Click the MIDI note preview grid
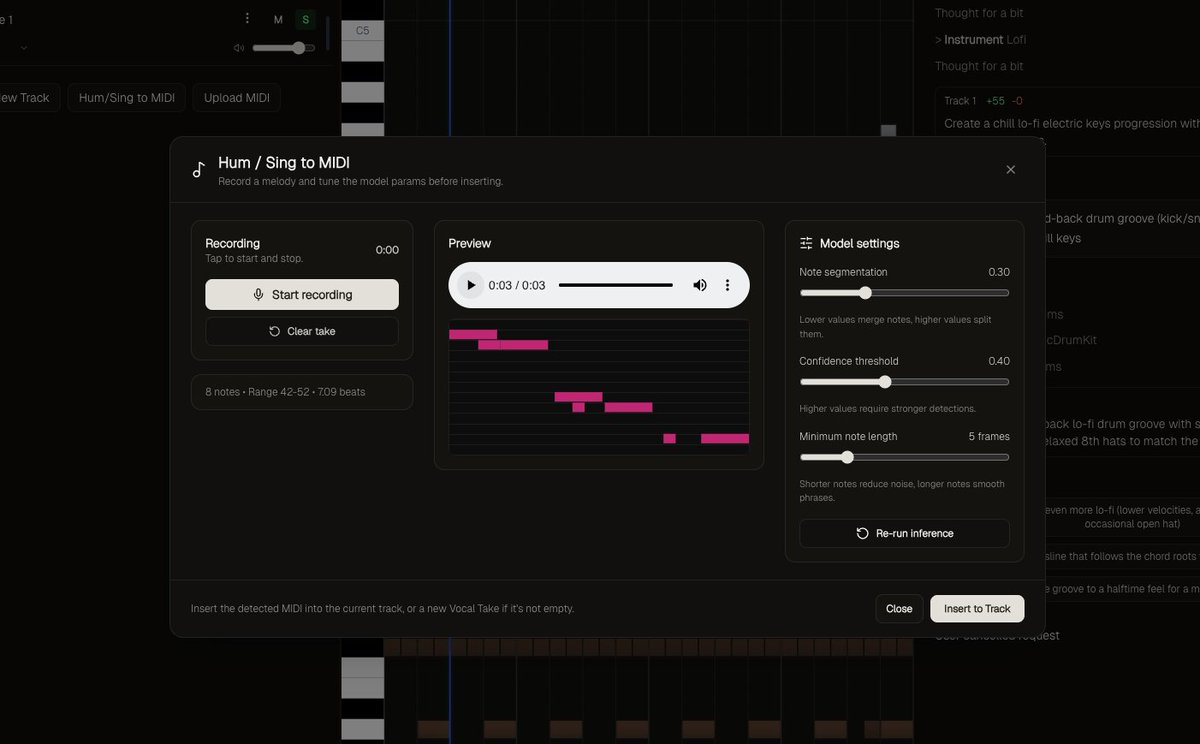Screen dimensions: 1200x744 pos(598,387)
